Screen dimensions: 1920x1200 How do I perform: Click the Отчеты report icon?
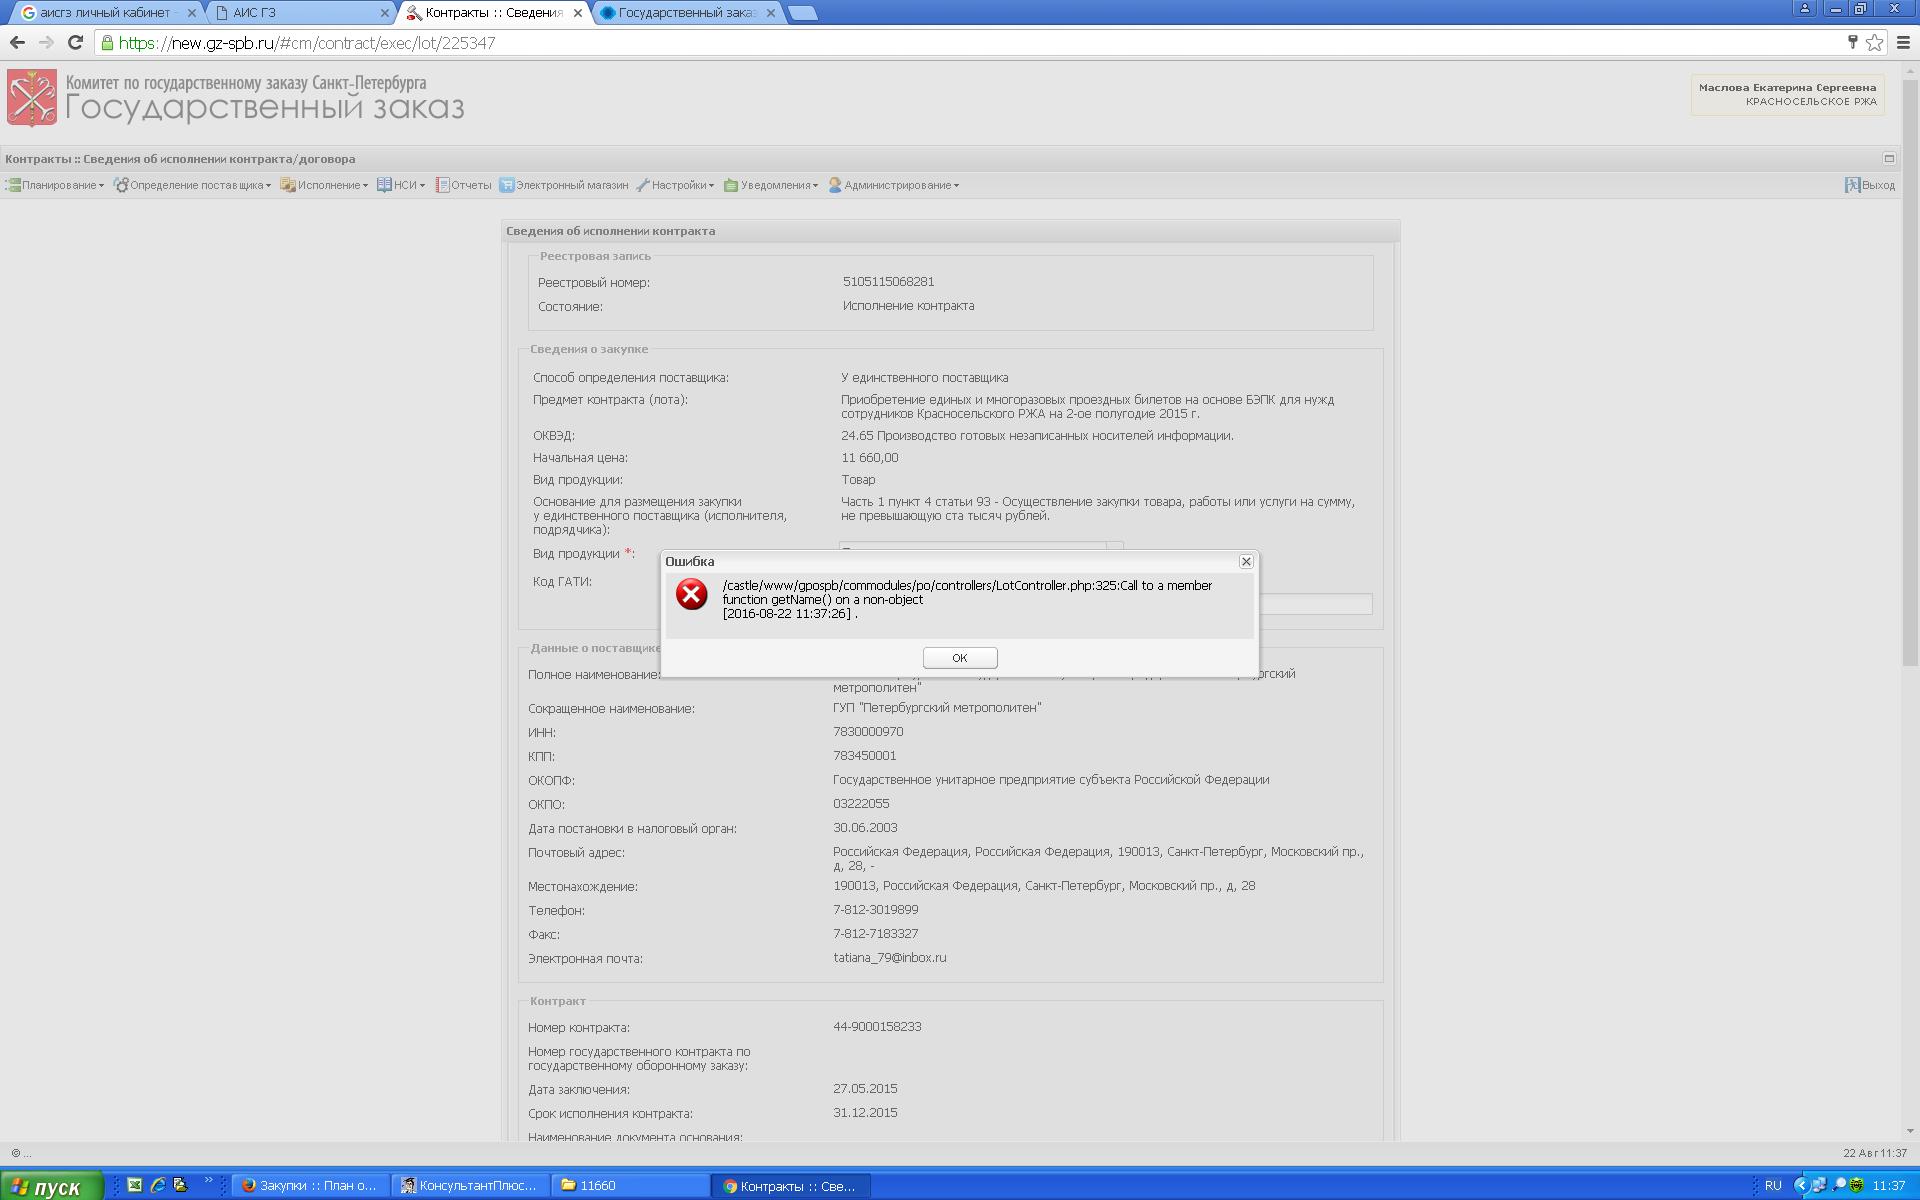[442, 185]
